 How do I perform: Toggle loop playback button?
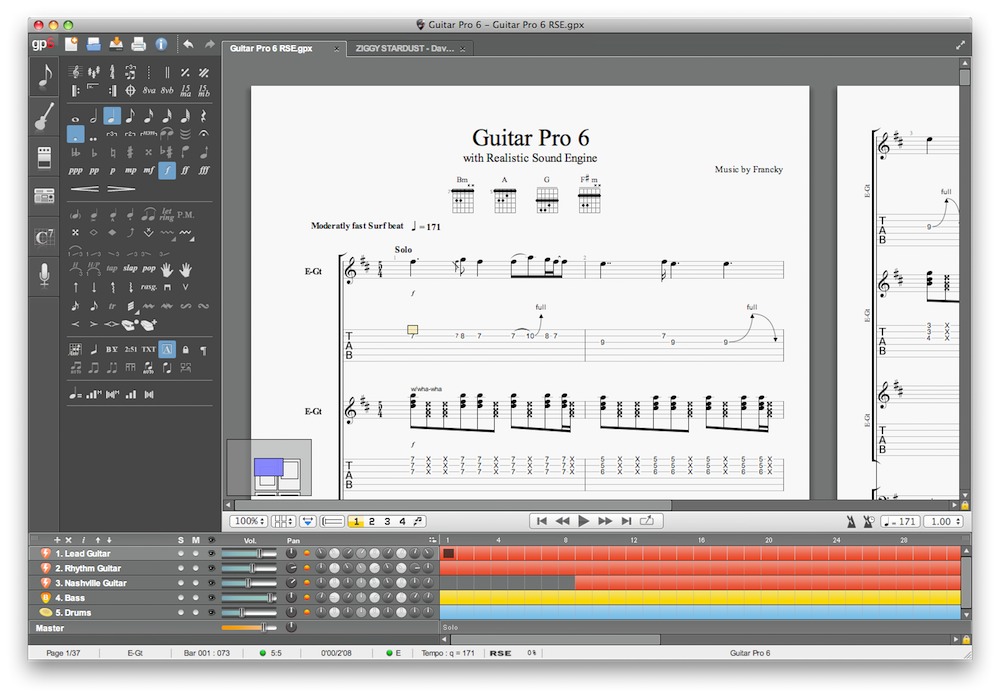[x=647, y=521]
